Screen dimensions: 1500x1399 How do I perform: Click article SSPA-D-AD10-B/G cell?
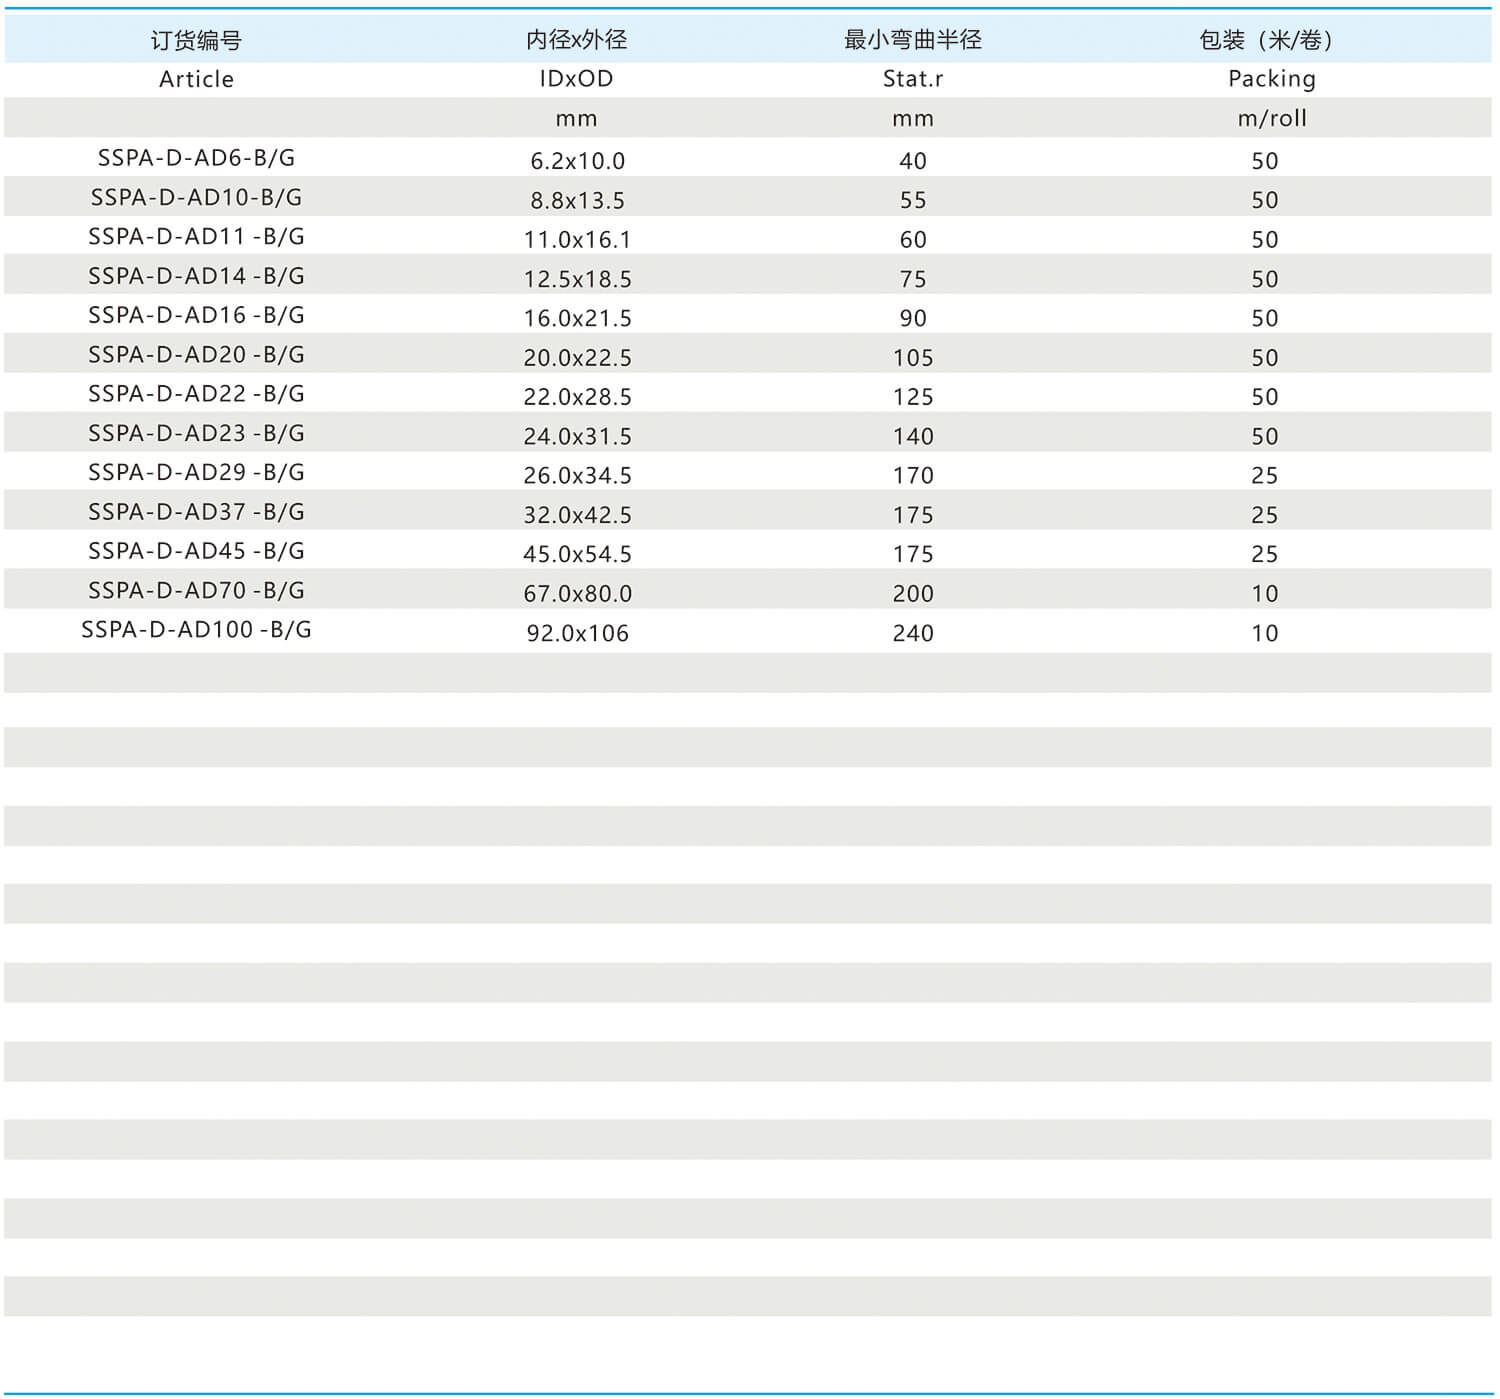point(196,197)
